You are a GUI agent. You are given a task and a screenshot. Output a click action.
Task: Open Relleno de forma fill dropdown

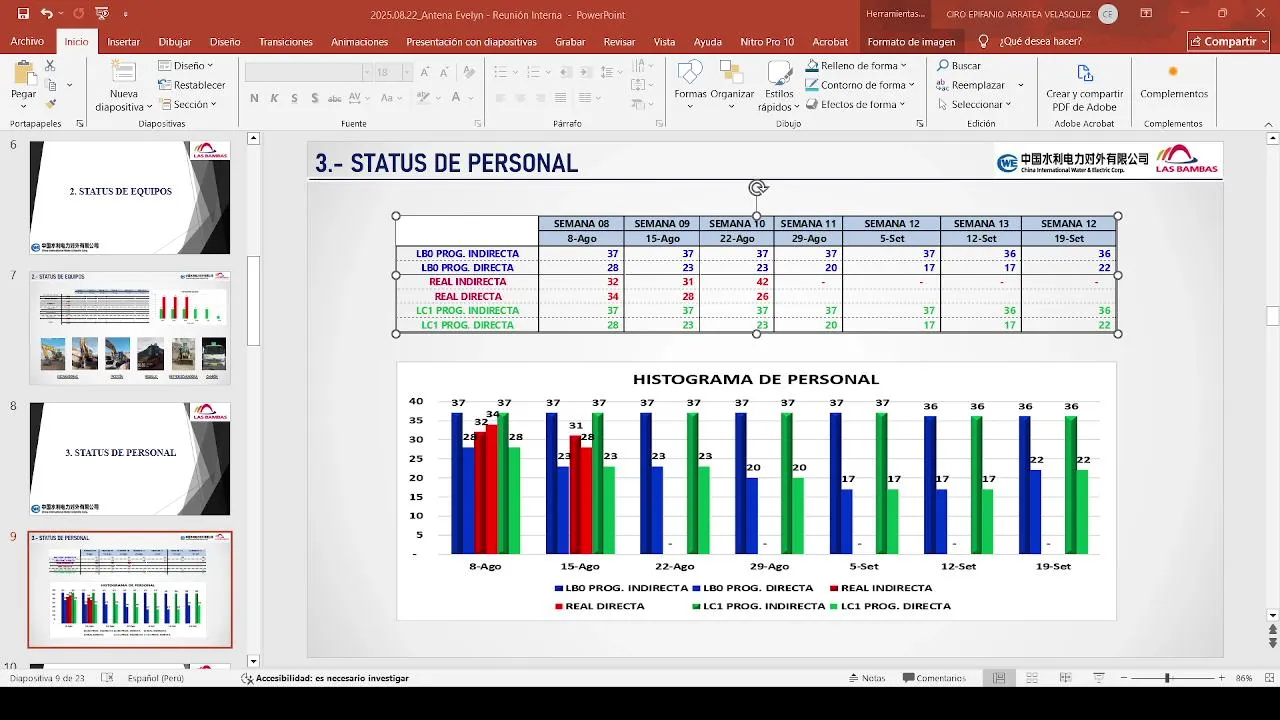855,66
